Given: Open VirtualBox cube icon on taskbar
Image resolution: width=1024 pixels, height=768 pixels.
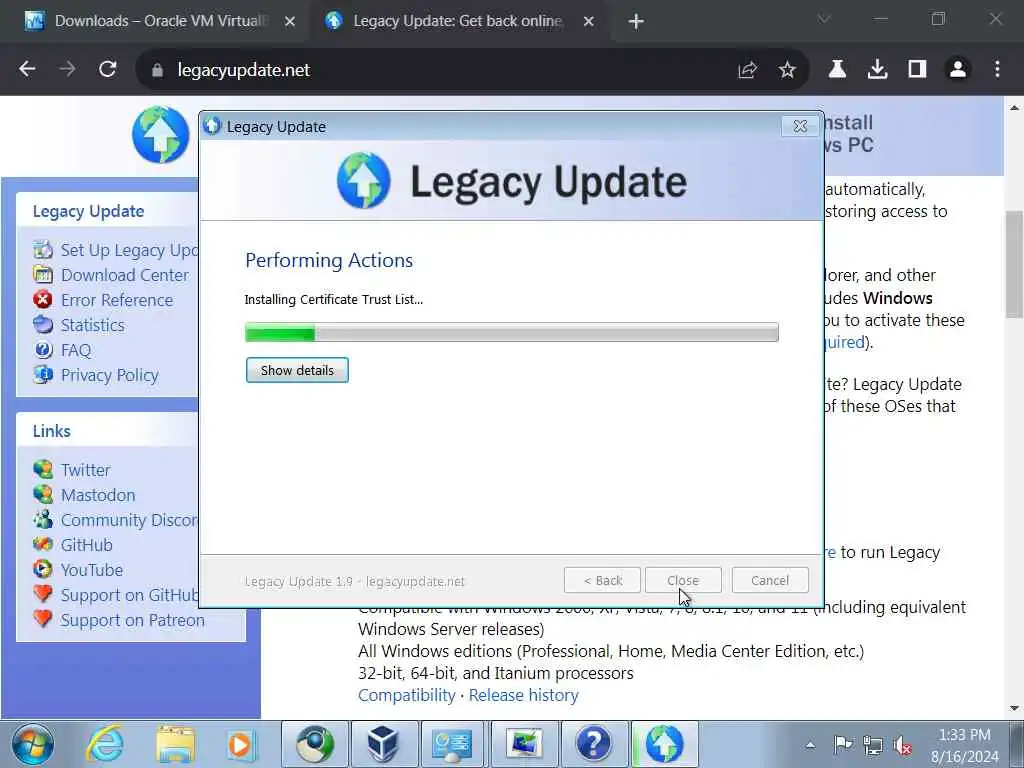Looking at the screenshot, I should (x=383, y=744).
